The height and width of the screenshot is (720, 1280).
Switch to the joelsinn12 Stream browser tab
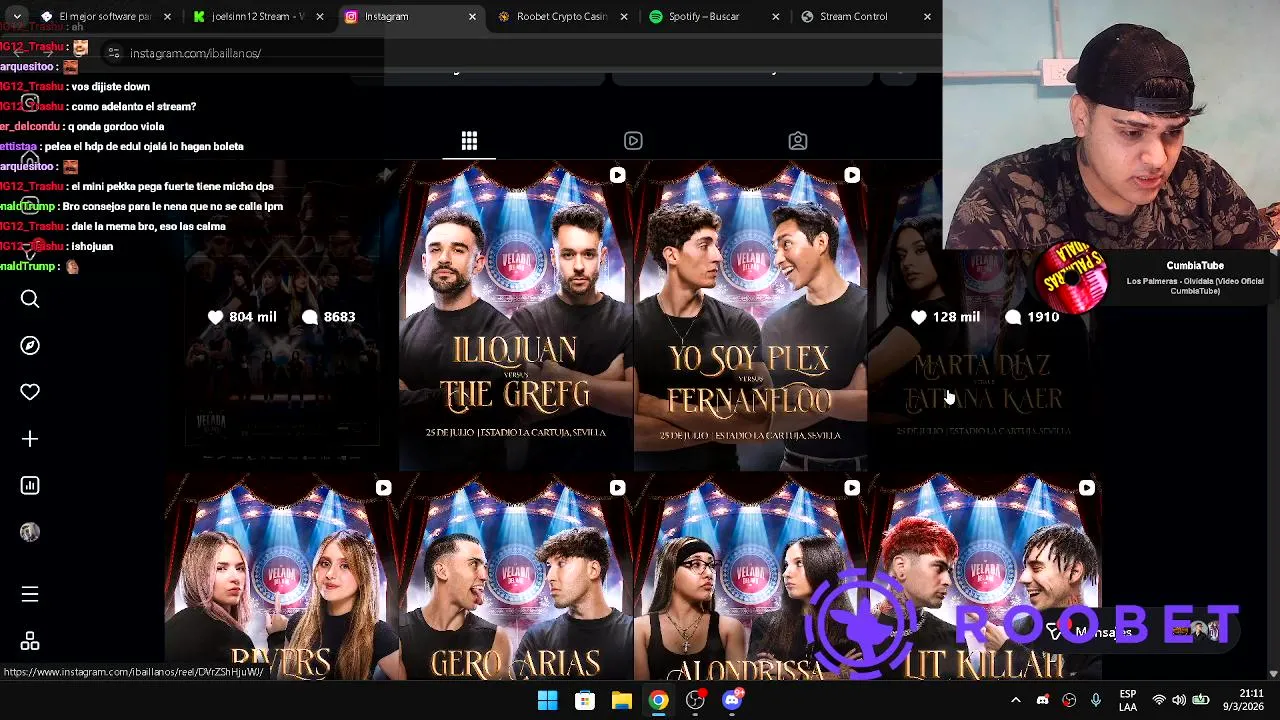click(x=258, y=16)
